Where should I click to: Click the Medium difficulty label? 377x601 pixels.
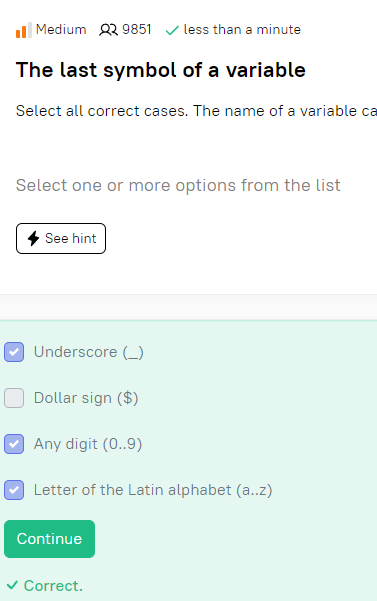(61, 30)
